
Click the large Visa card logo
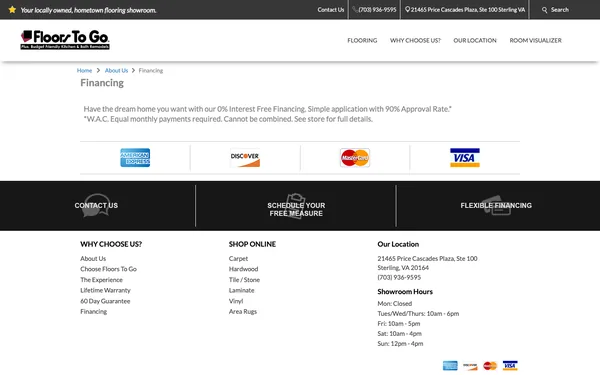[x=465, y=158]
